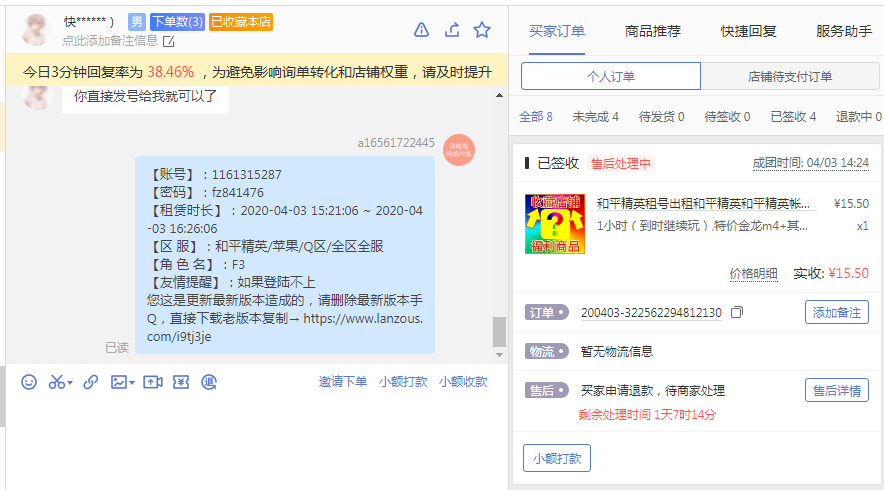Click sender name a16561722445
The height and width of the screenshot is (490, 884).
click(396, 143)
